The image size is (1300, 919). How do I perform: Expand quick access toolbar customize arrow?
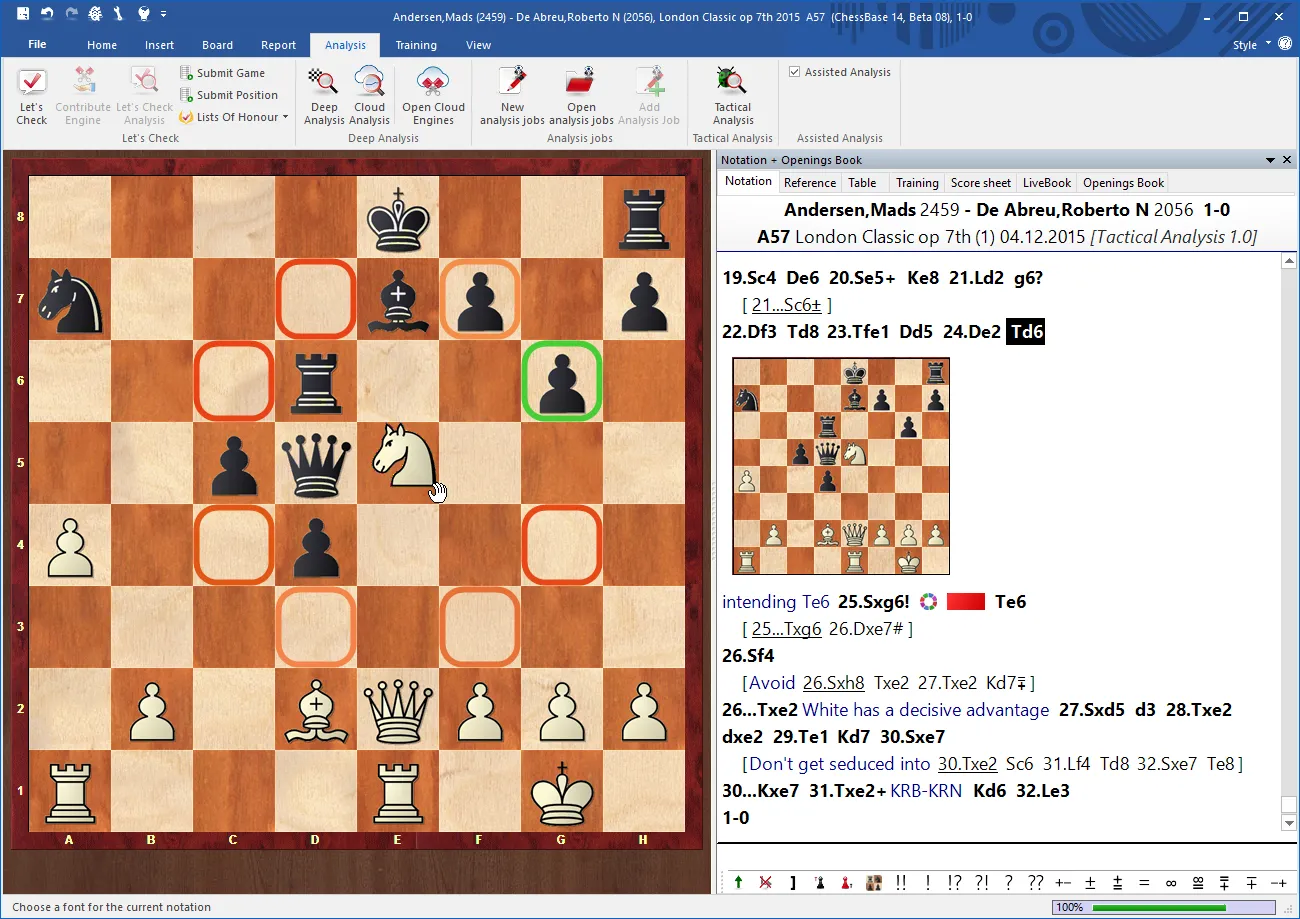164,14
